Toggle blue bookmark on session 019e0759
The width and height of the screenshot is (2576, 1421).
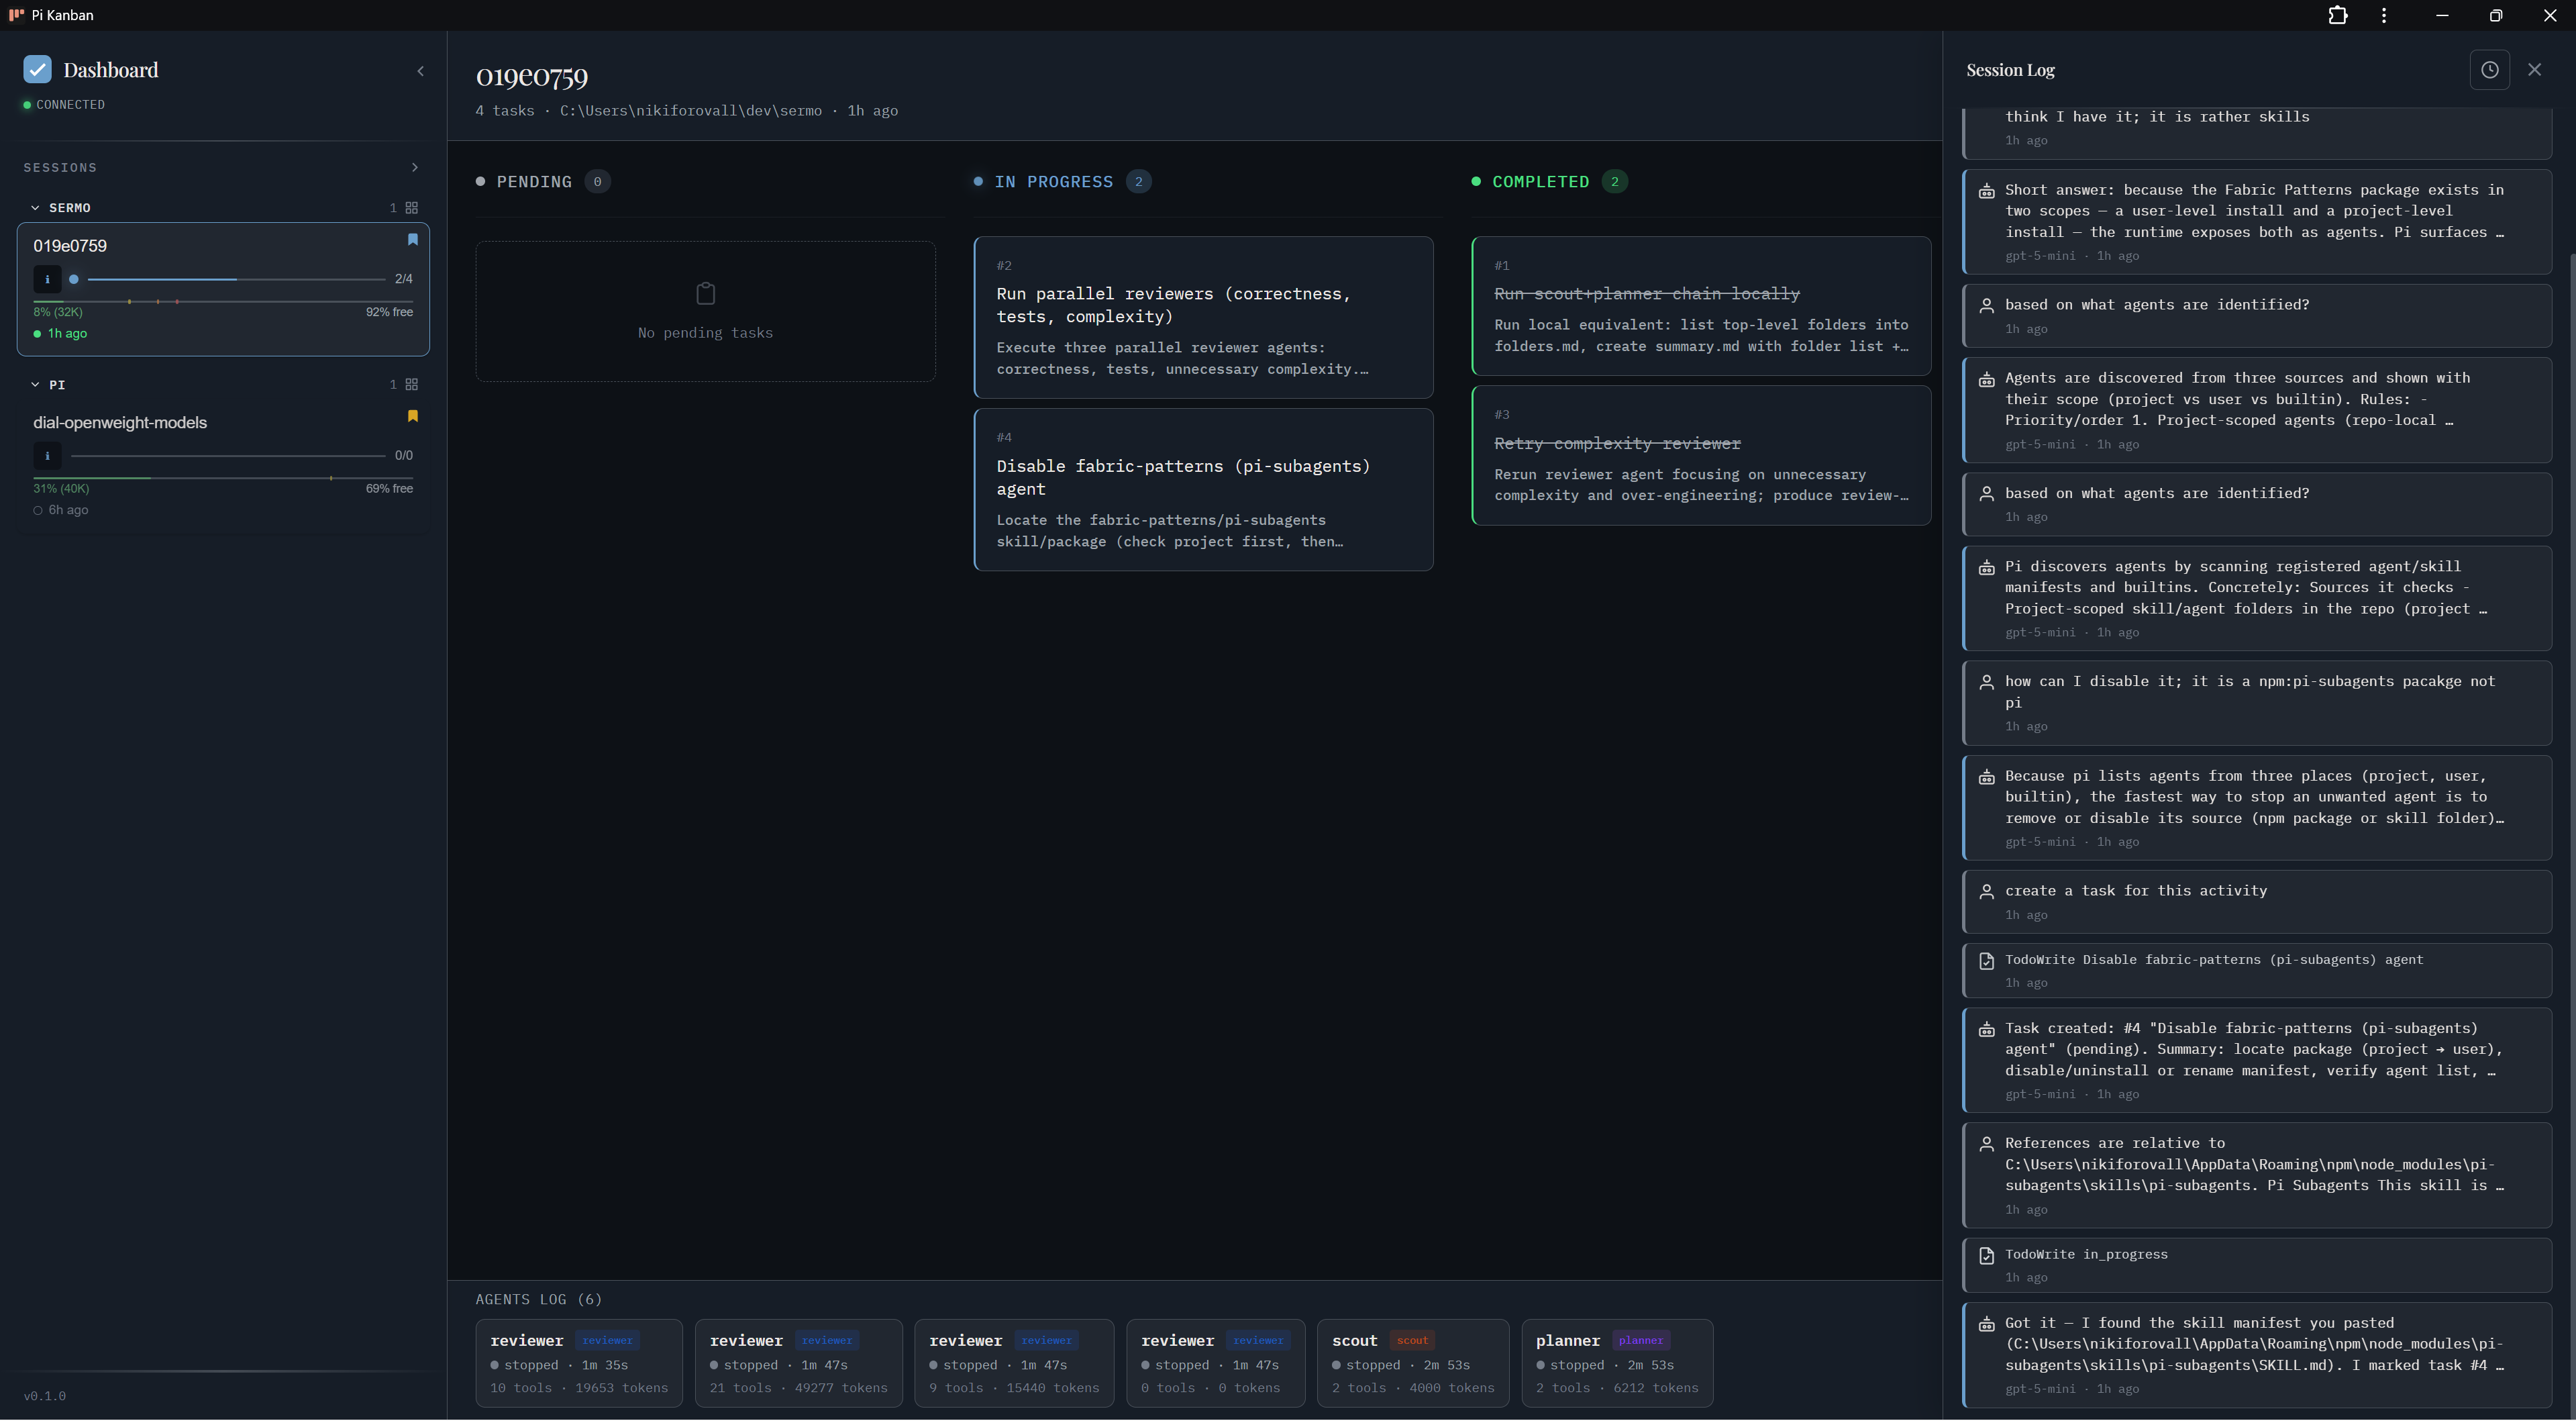point(412,240)
